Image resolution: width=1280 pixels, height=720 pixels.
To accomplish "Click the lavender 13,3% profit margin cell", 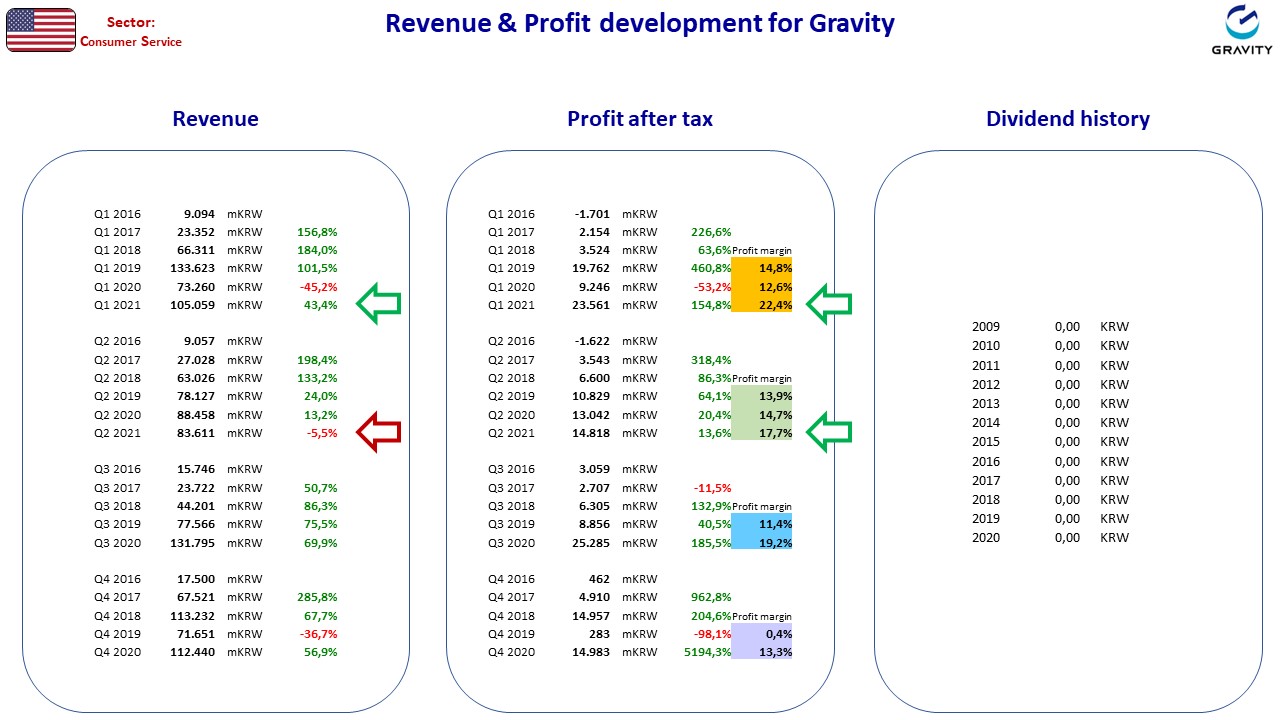I will (762, 652).
